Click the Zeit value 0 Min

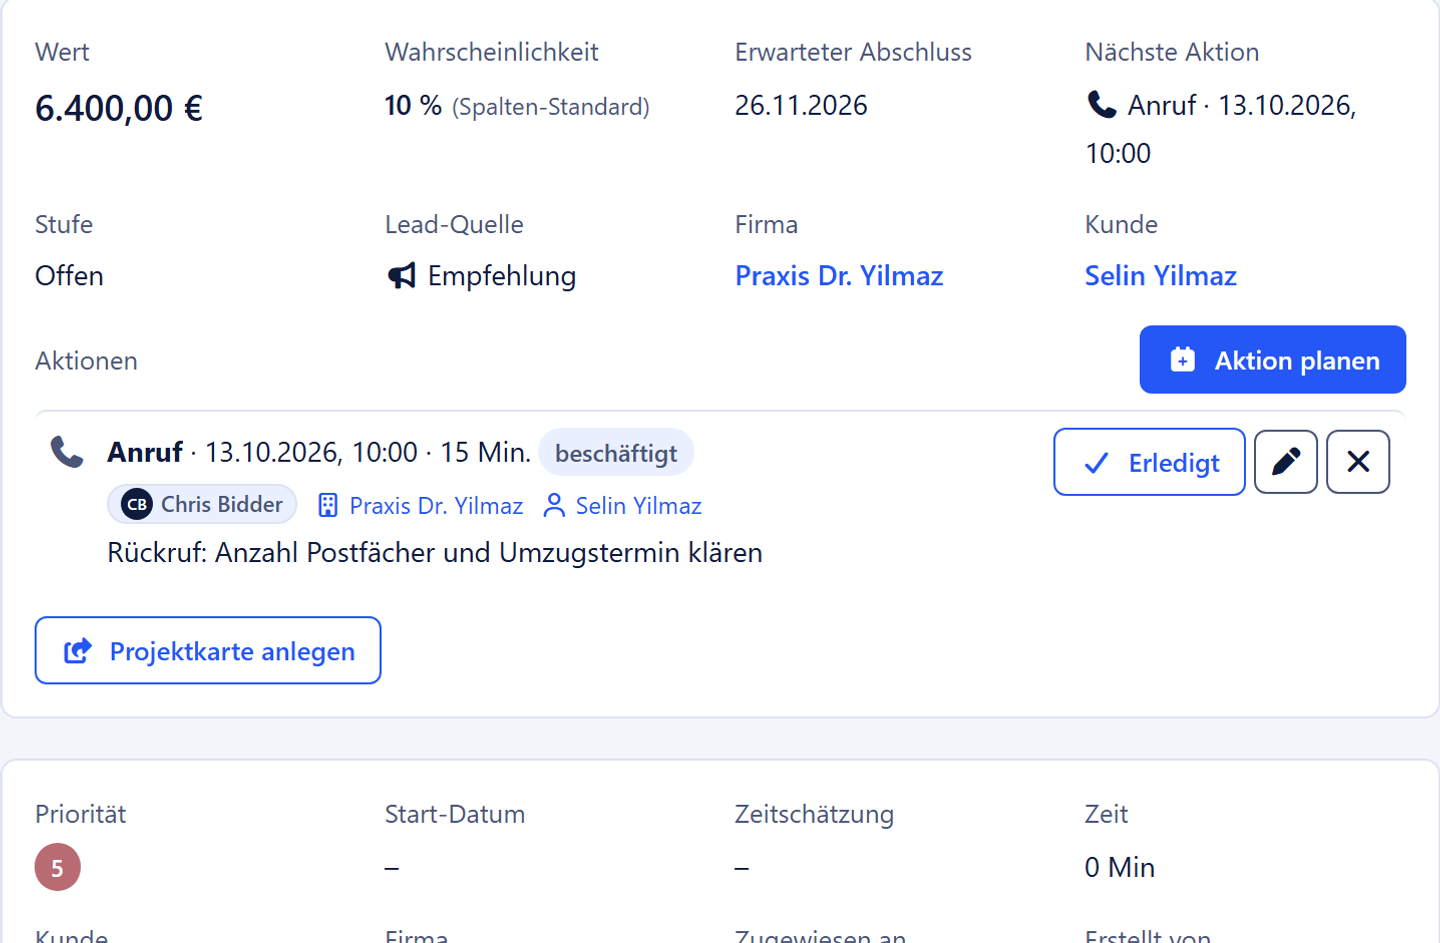coord(1120,868)
